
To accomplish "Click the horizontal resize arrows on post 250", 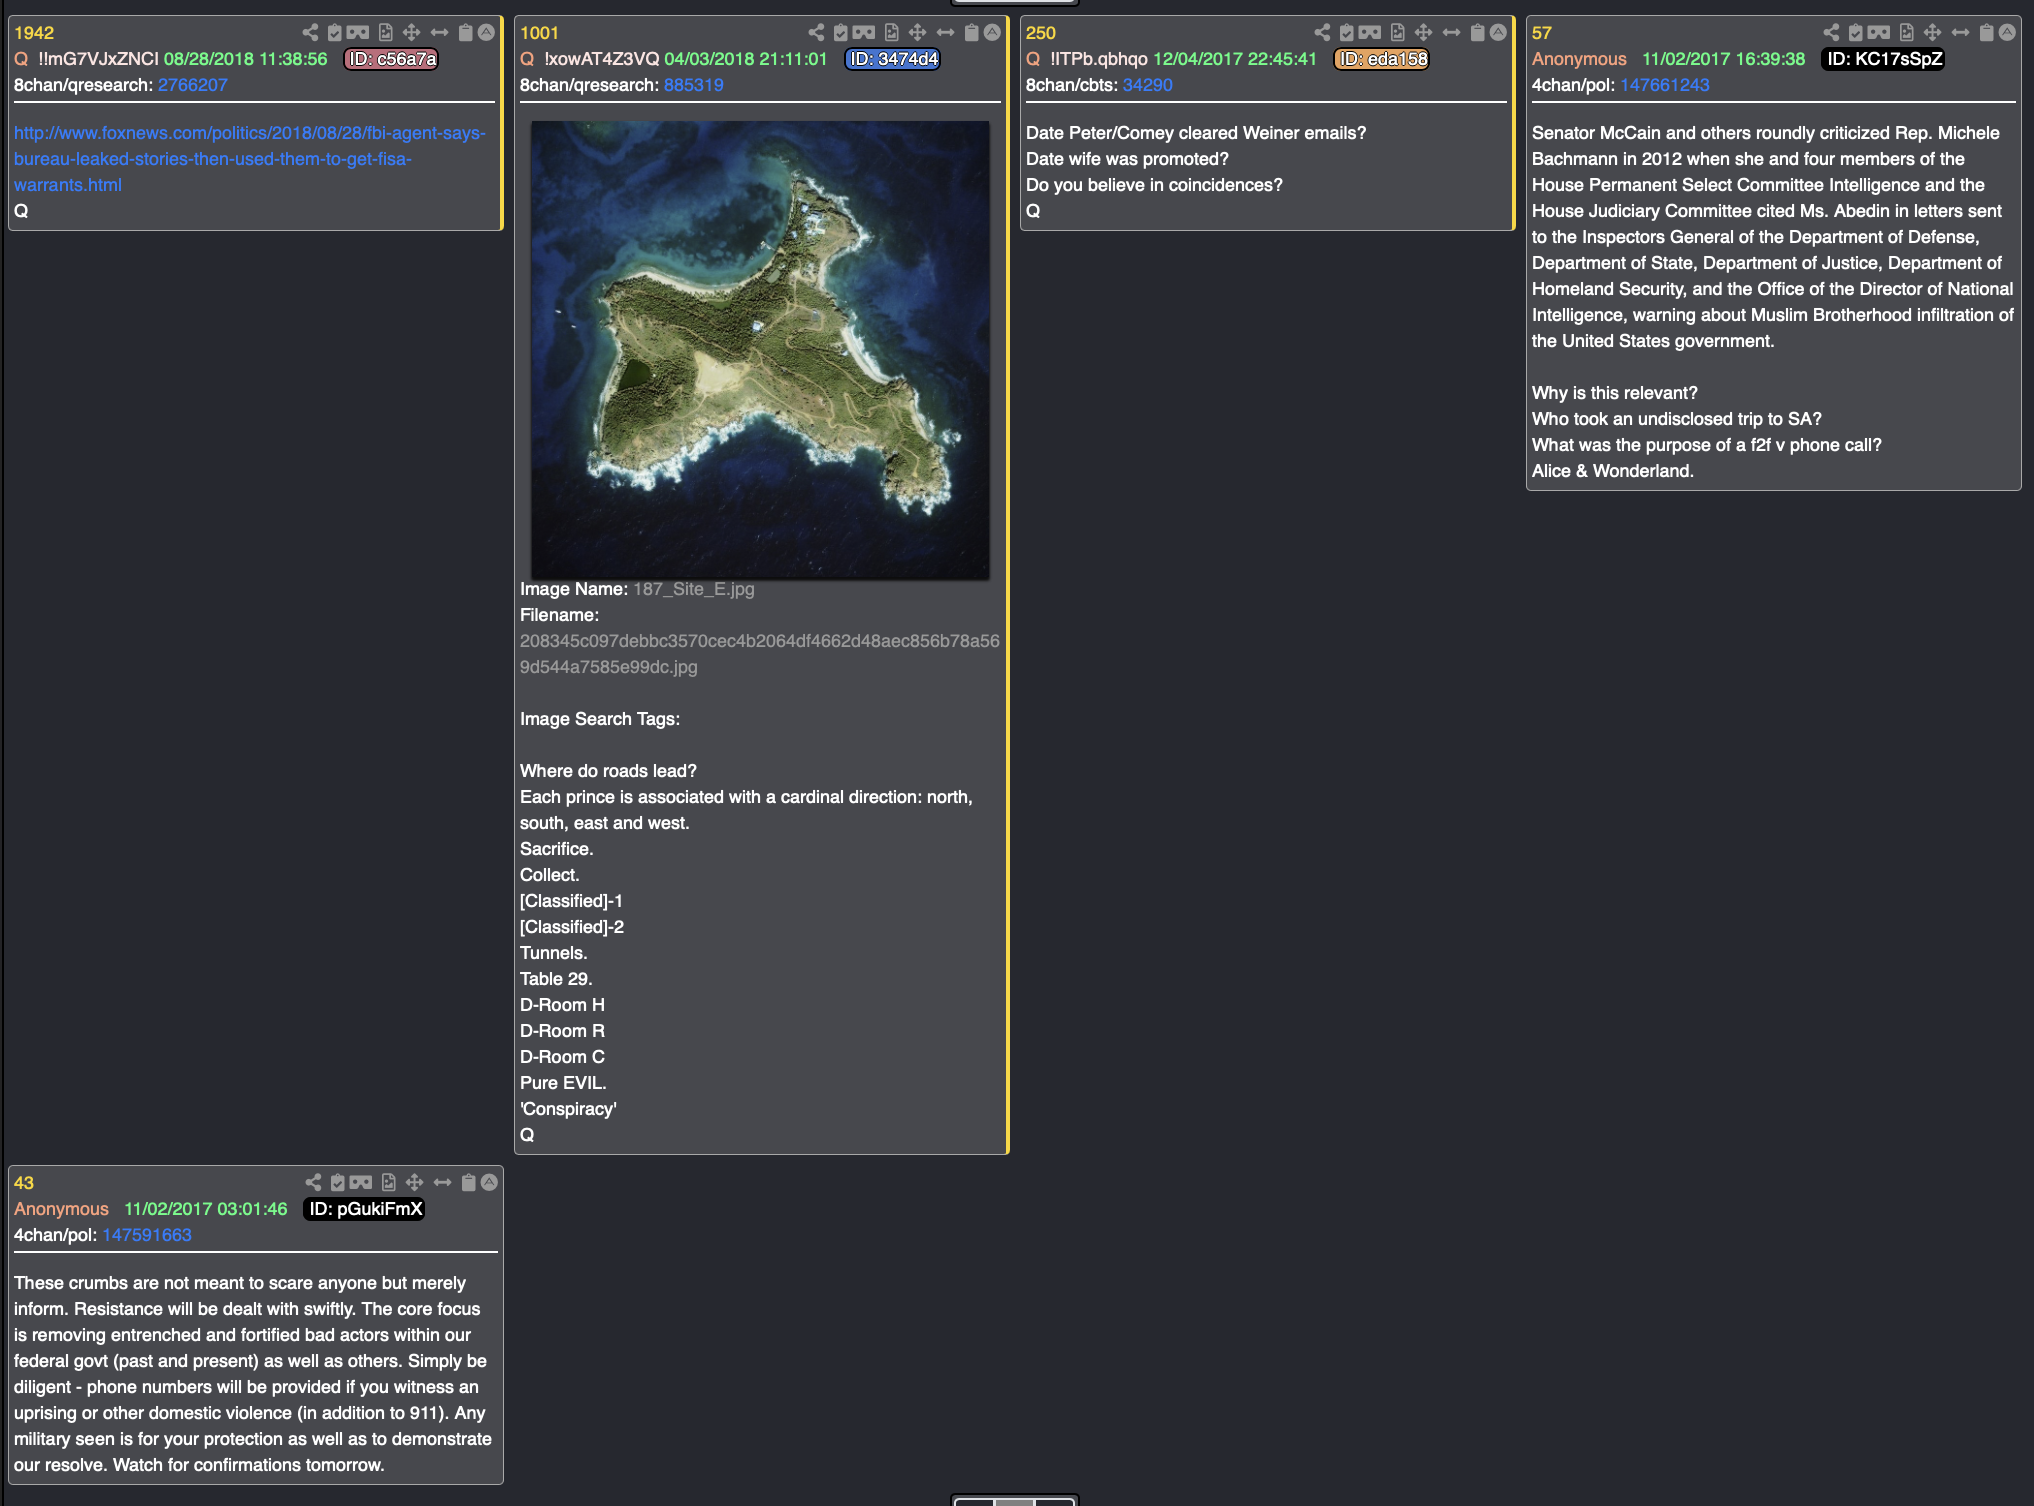I will tap(1452, 32).
